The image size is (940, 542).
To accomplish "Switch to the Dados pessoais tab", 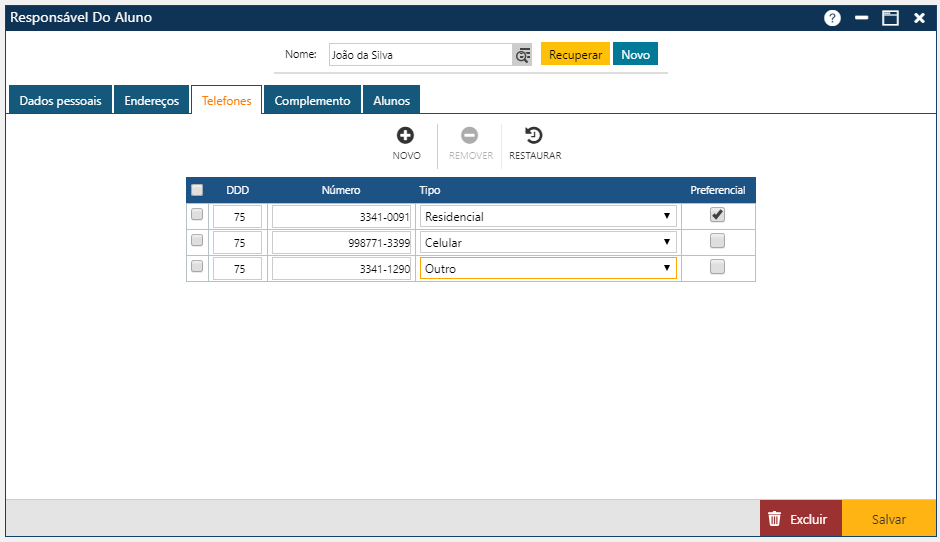I will click(x=60, y=101).
